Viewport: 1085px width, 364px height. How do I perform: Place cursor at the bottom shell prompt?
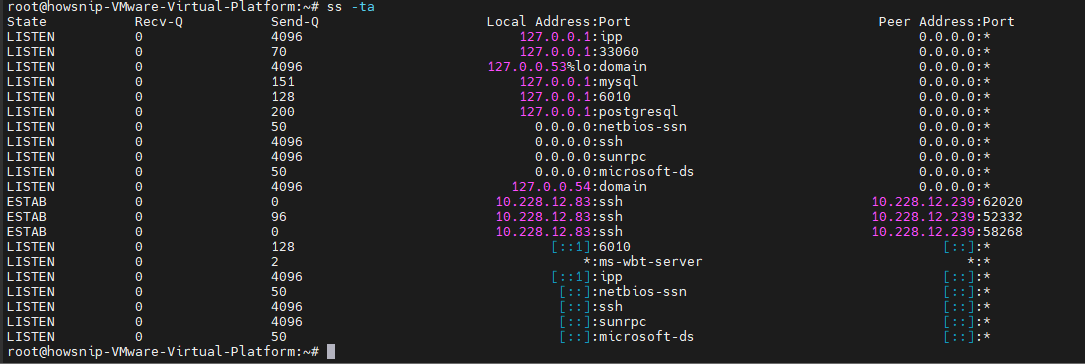331,352
